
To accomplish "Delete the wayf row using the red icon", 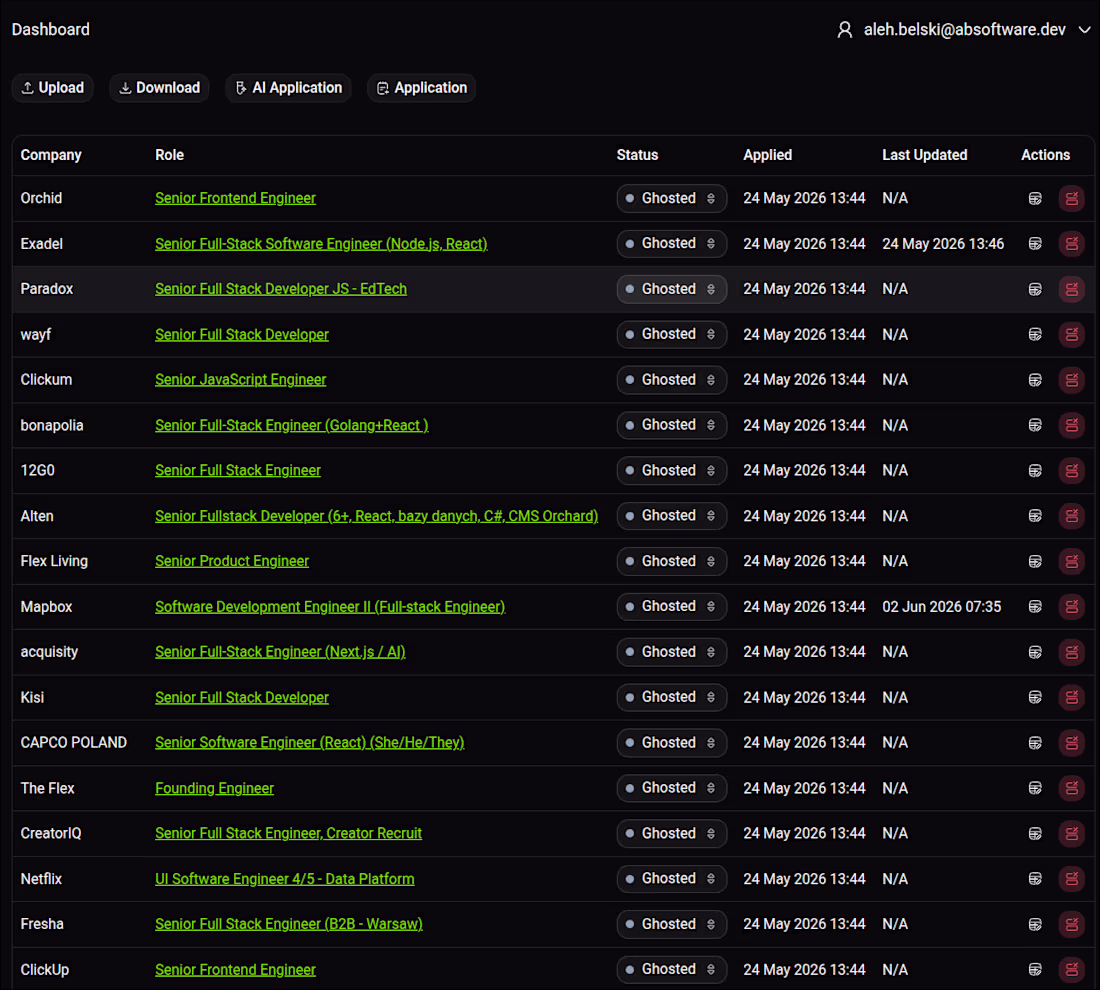I will [x=1071, y=335].
